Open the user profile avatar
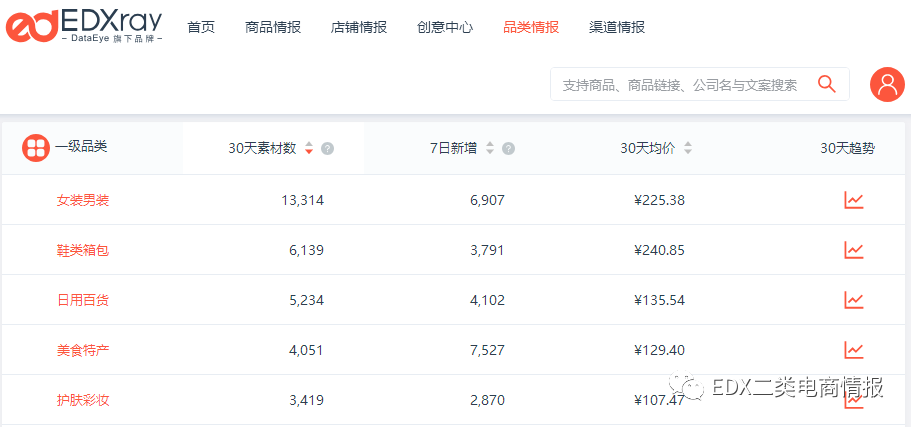The image size is (911, 427). coord(887,85)
